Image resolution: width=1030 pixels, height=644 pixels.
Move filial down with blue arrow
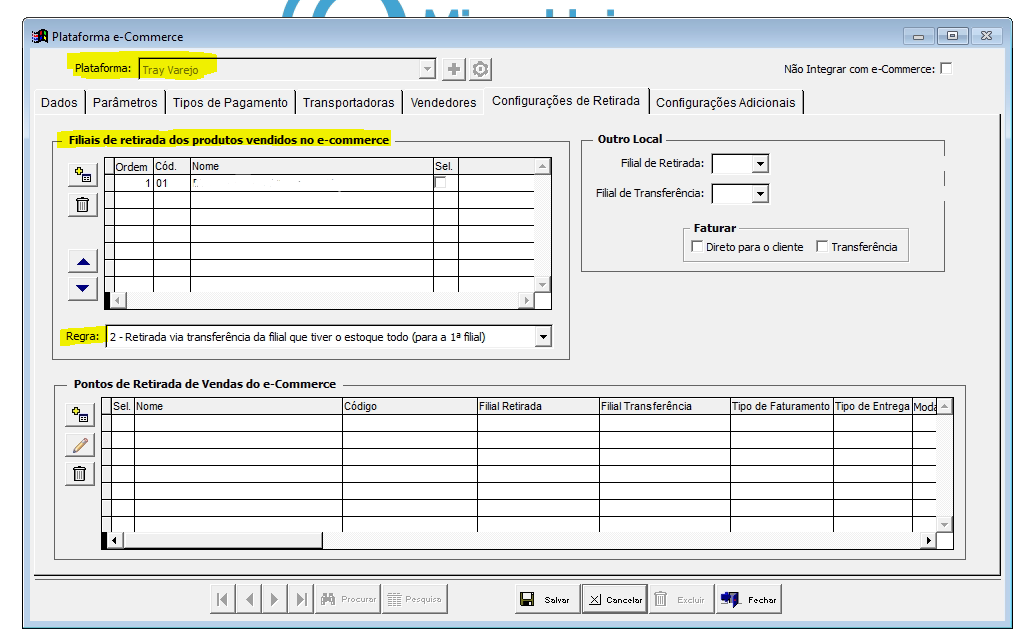pyautogui.click(x=83, y=288)
